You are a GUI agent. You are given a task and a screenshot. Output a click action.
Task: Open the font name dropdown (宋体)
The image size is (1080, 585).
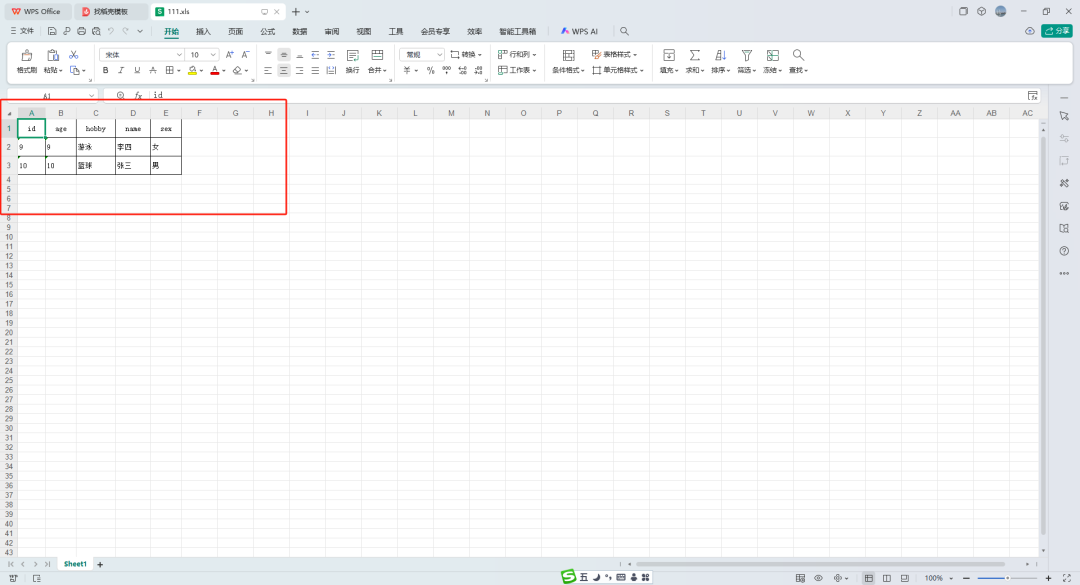141,54
